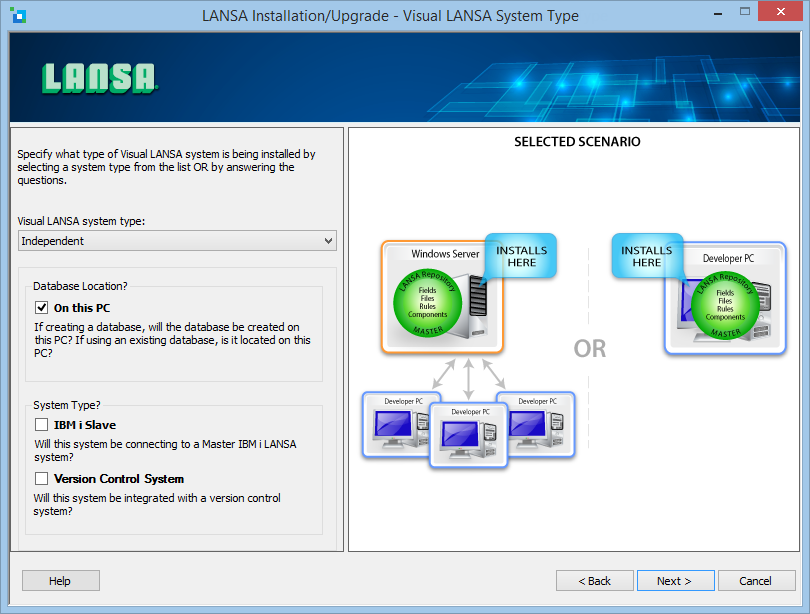Click the LANSA logo in the banner
Image resolution: width=810 pixels, height=614 pixels.
point(99,78)
